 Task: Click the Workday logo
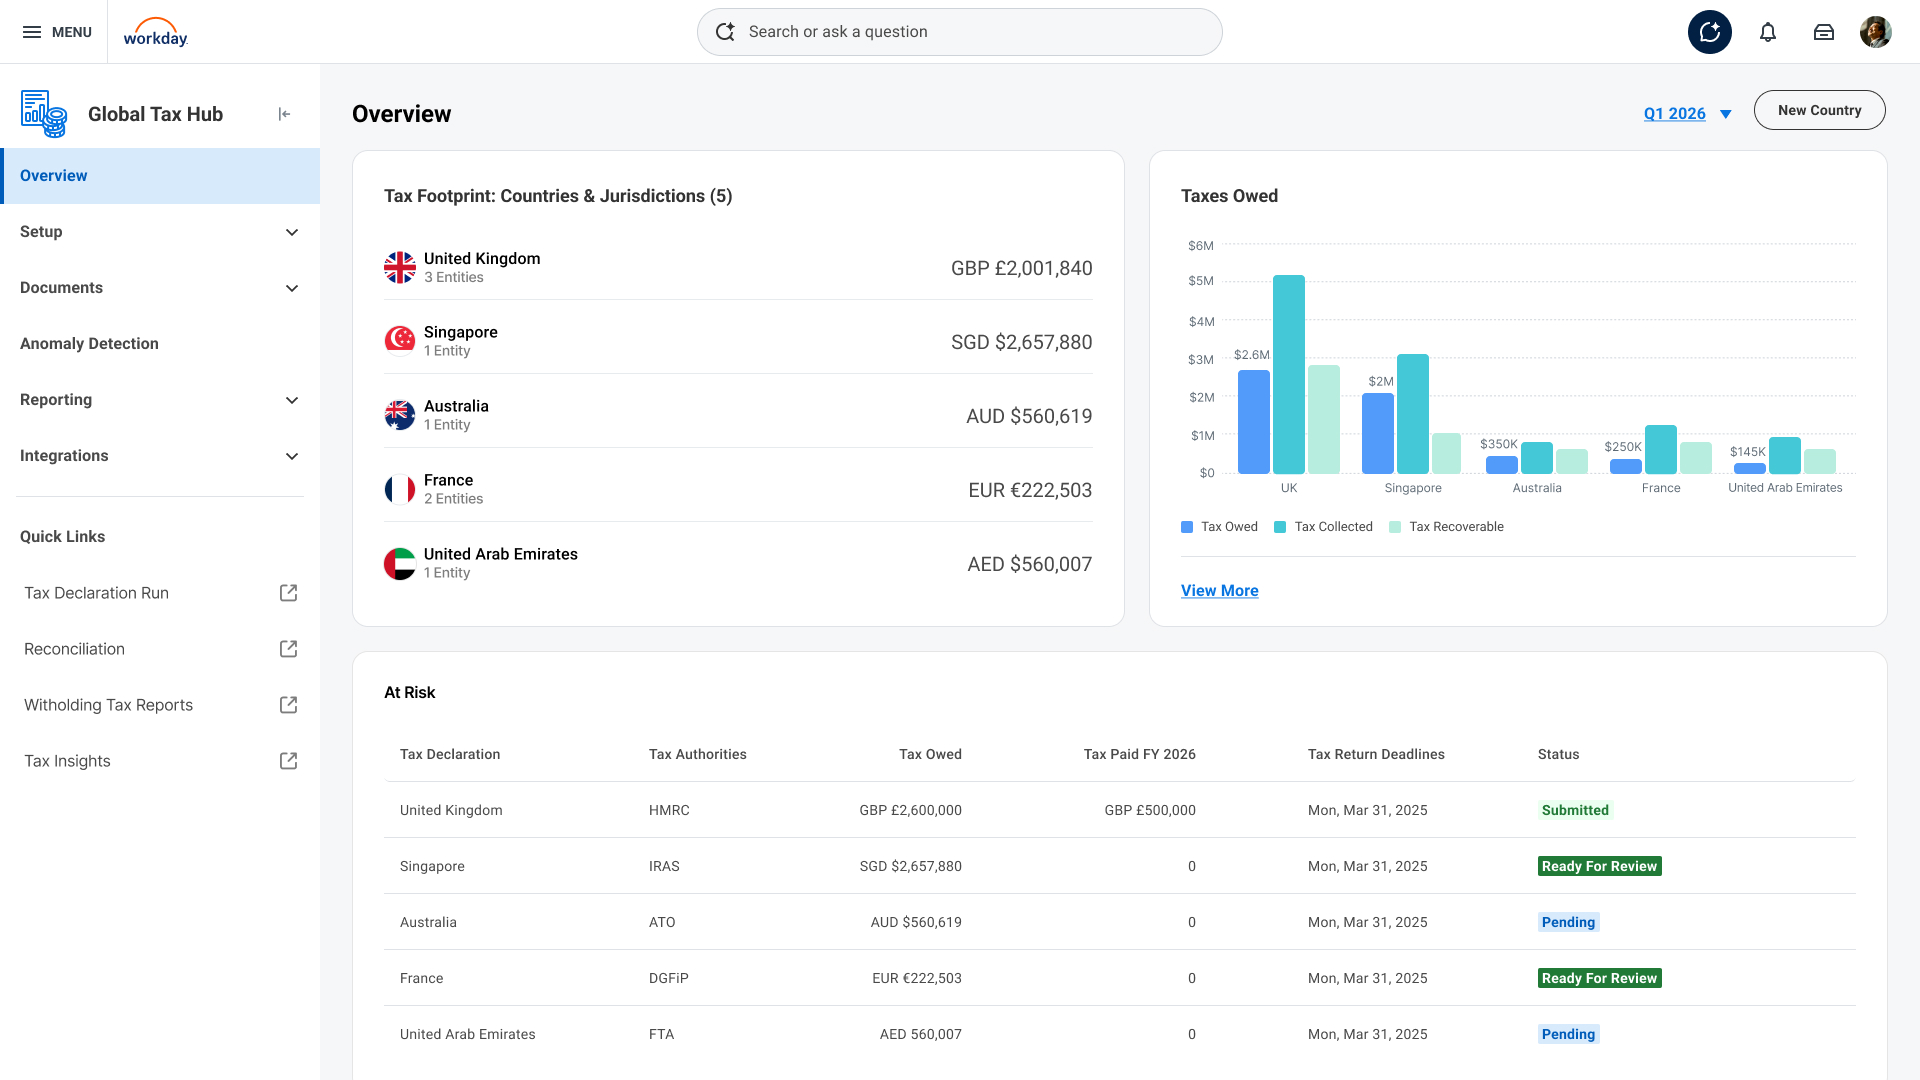click(155, 32)
